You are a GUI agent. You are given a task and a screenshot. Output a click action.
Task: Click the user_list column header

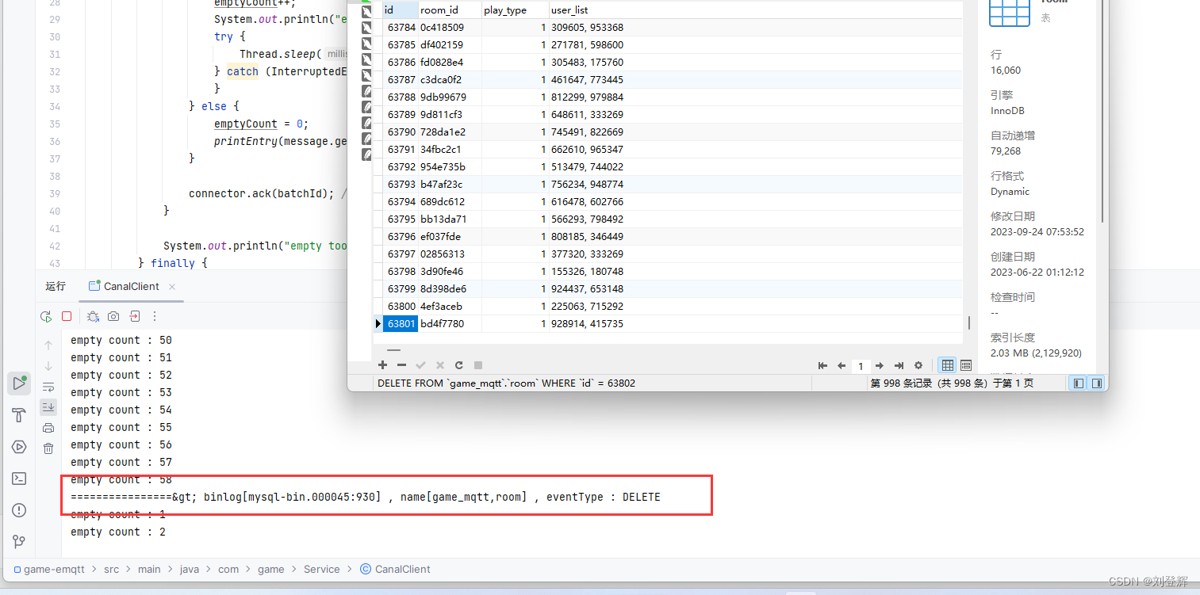click(x=755, y=10)
